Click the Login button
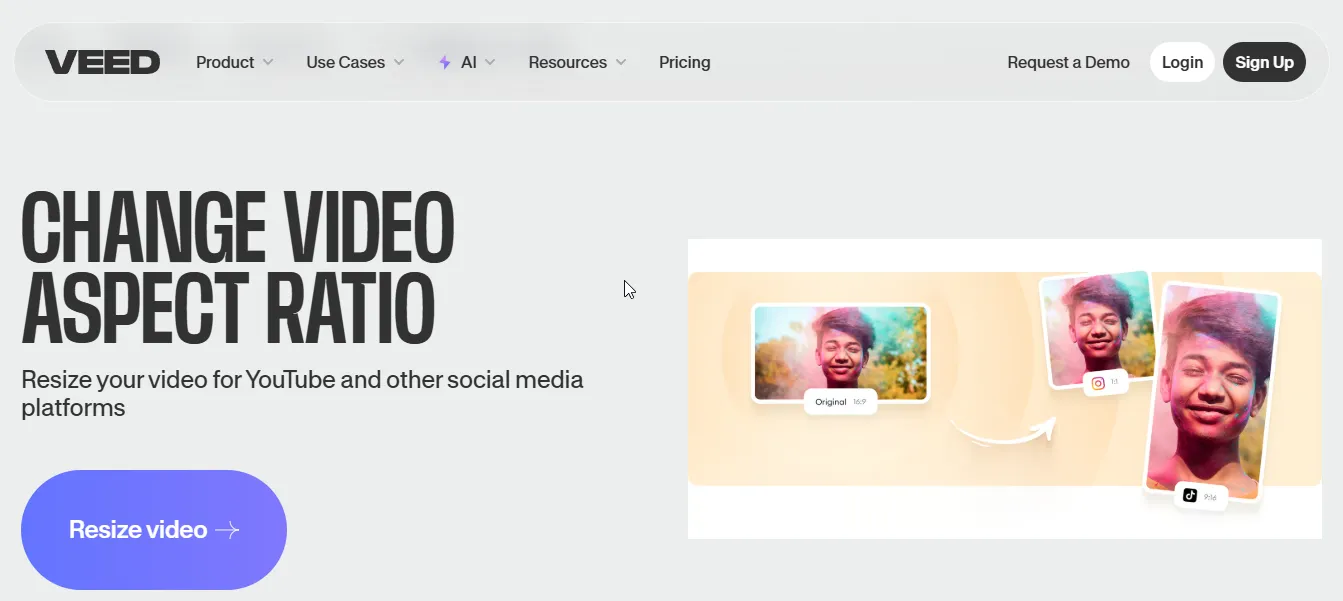The width and height of the screenshot is (1343, 601). [1182, 61]
